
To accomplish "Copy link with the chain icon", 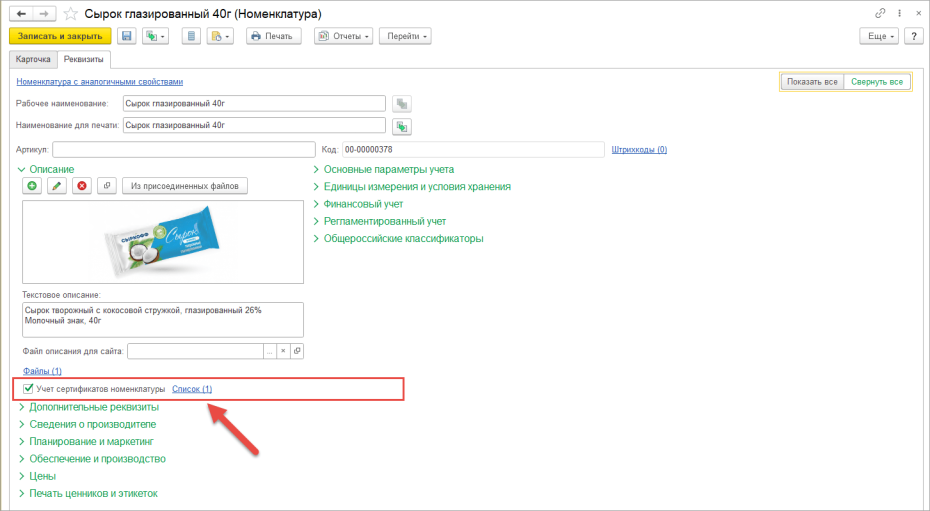I will coord(880,13).
